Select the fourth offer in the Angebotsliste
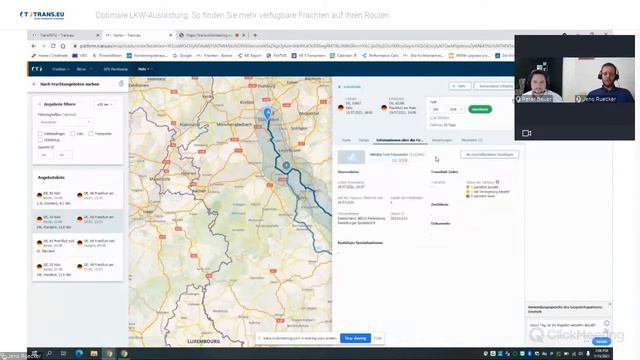Viewport: 640px width, 360px height. click(x=78, y=270)
